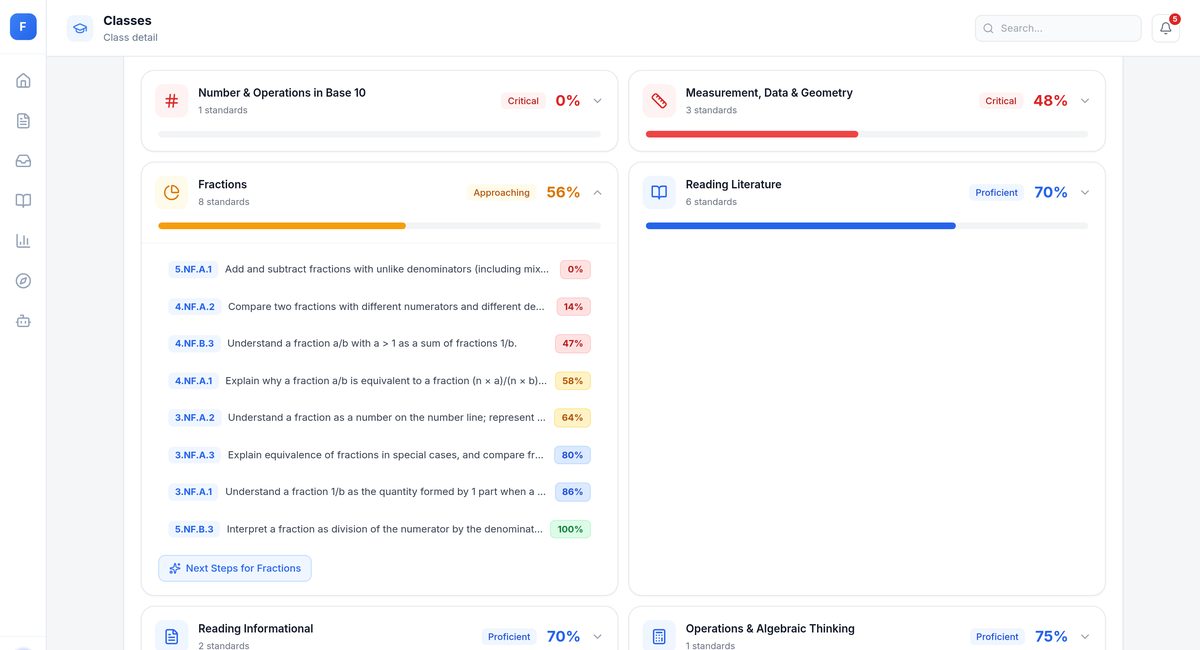Click the 86% score badge

(x=573, y=491)
